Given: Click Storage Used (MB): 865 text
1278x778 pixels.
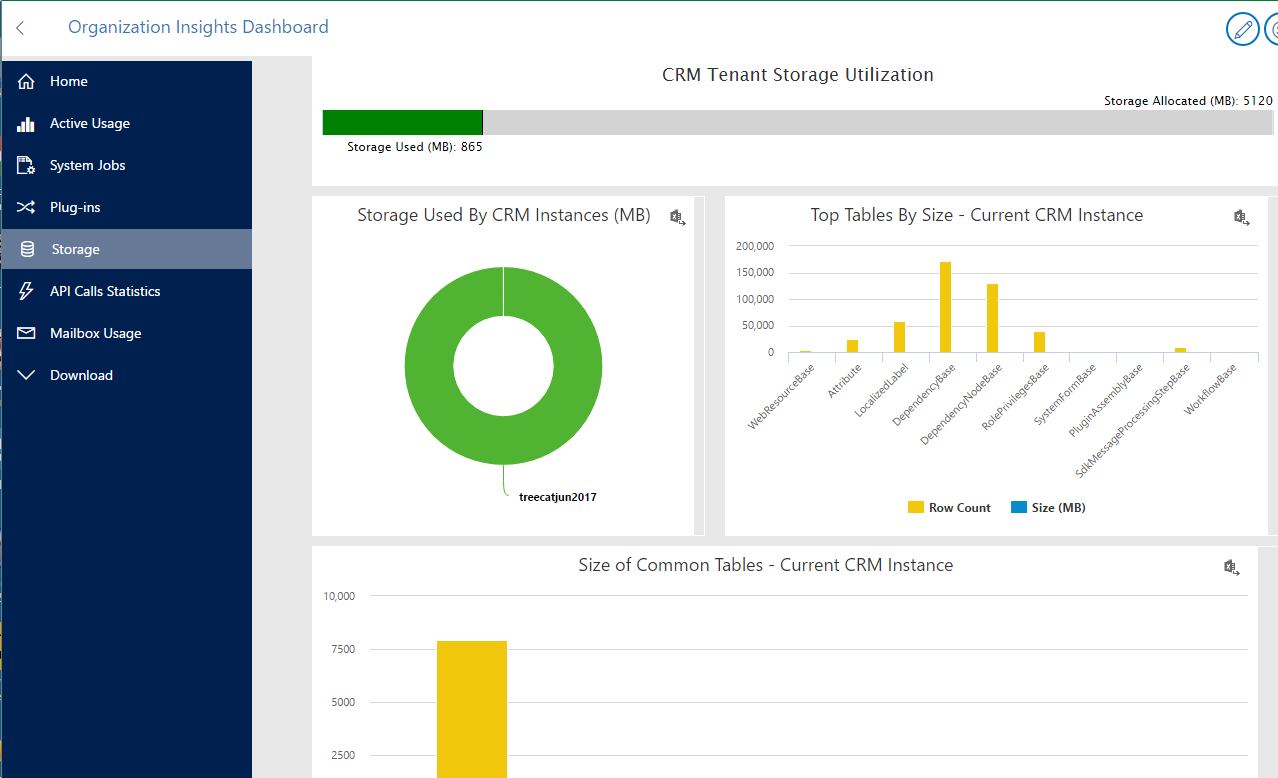Looking at the screenshot, I should click(415, 147).
